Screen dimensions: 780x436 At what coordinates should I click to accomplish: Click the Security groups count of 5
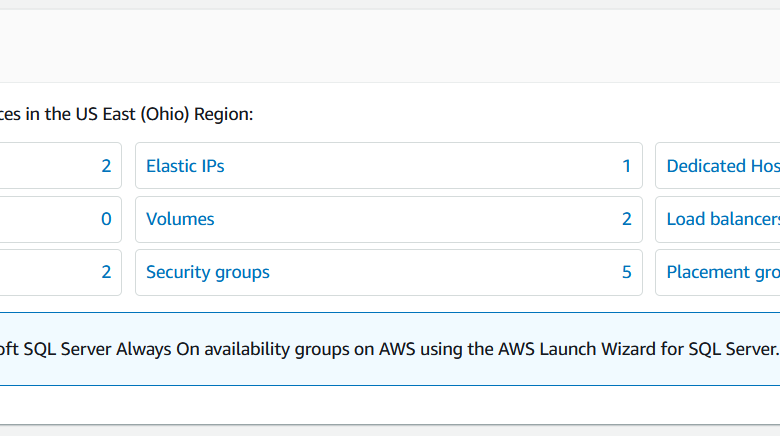pyautogui.click(x=627, y=272)
